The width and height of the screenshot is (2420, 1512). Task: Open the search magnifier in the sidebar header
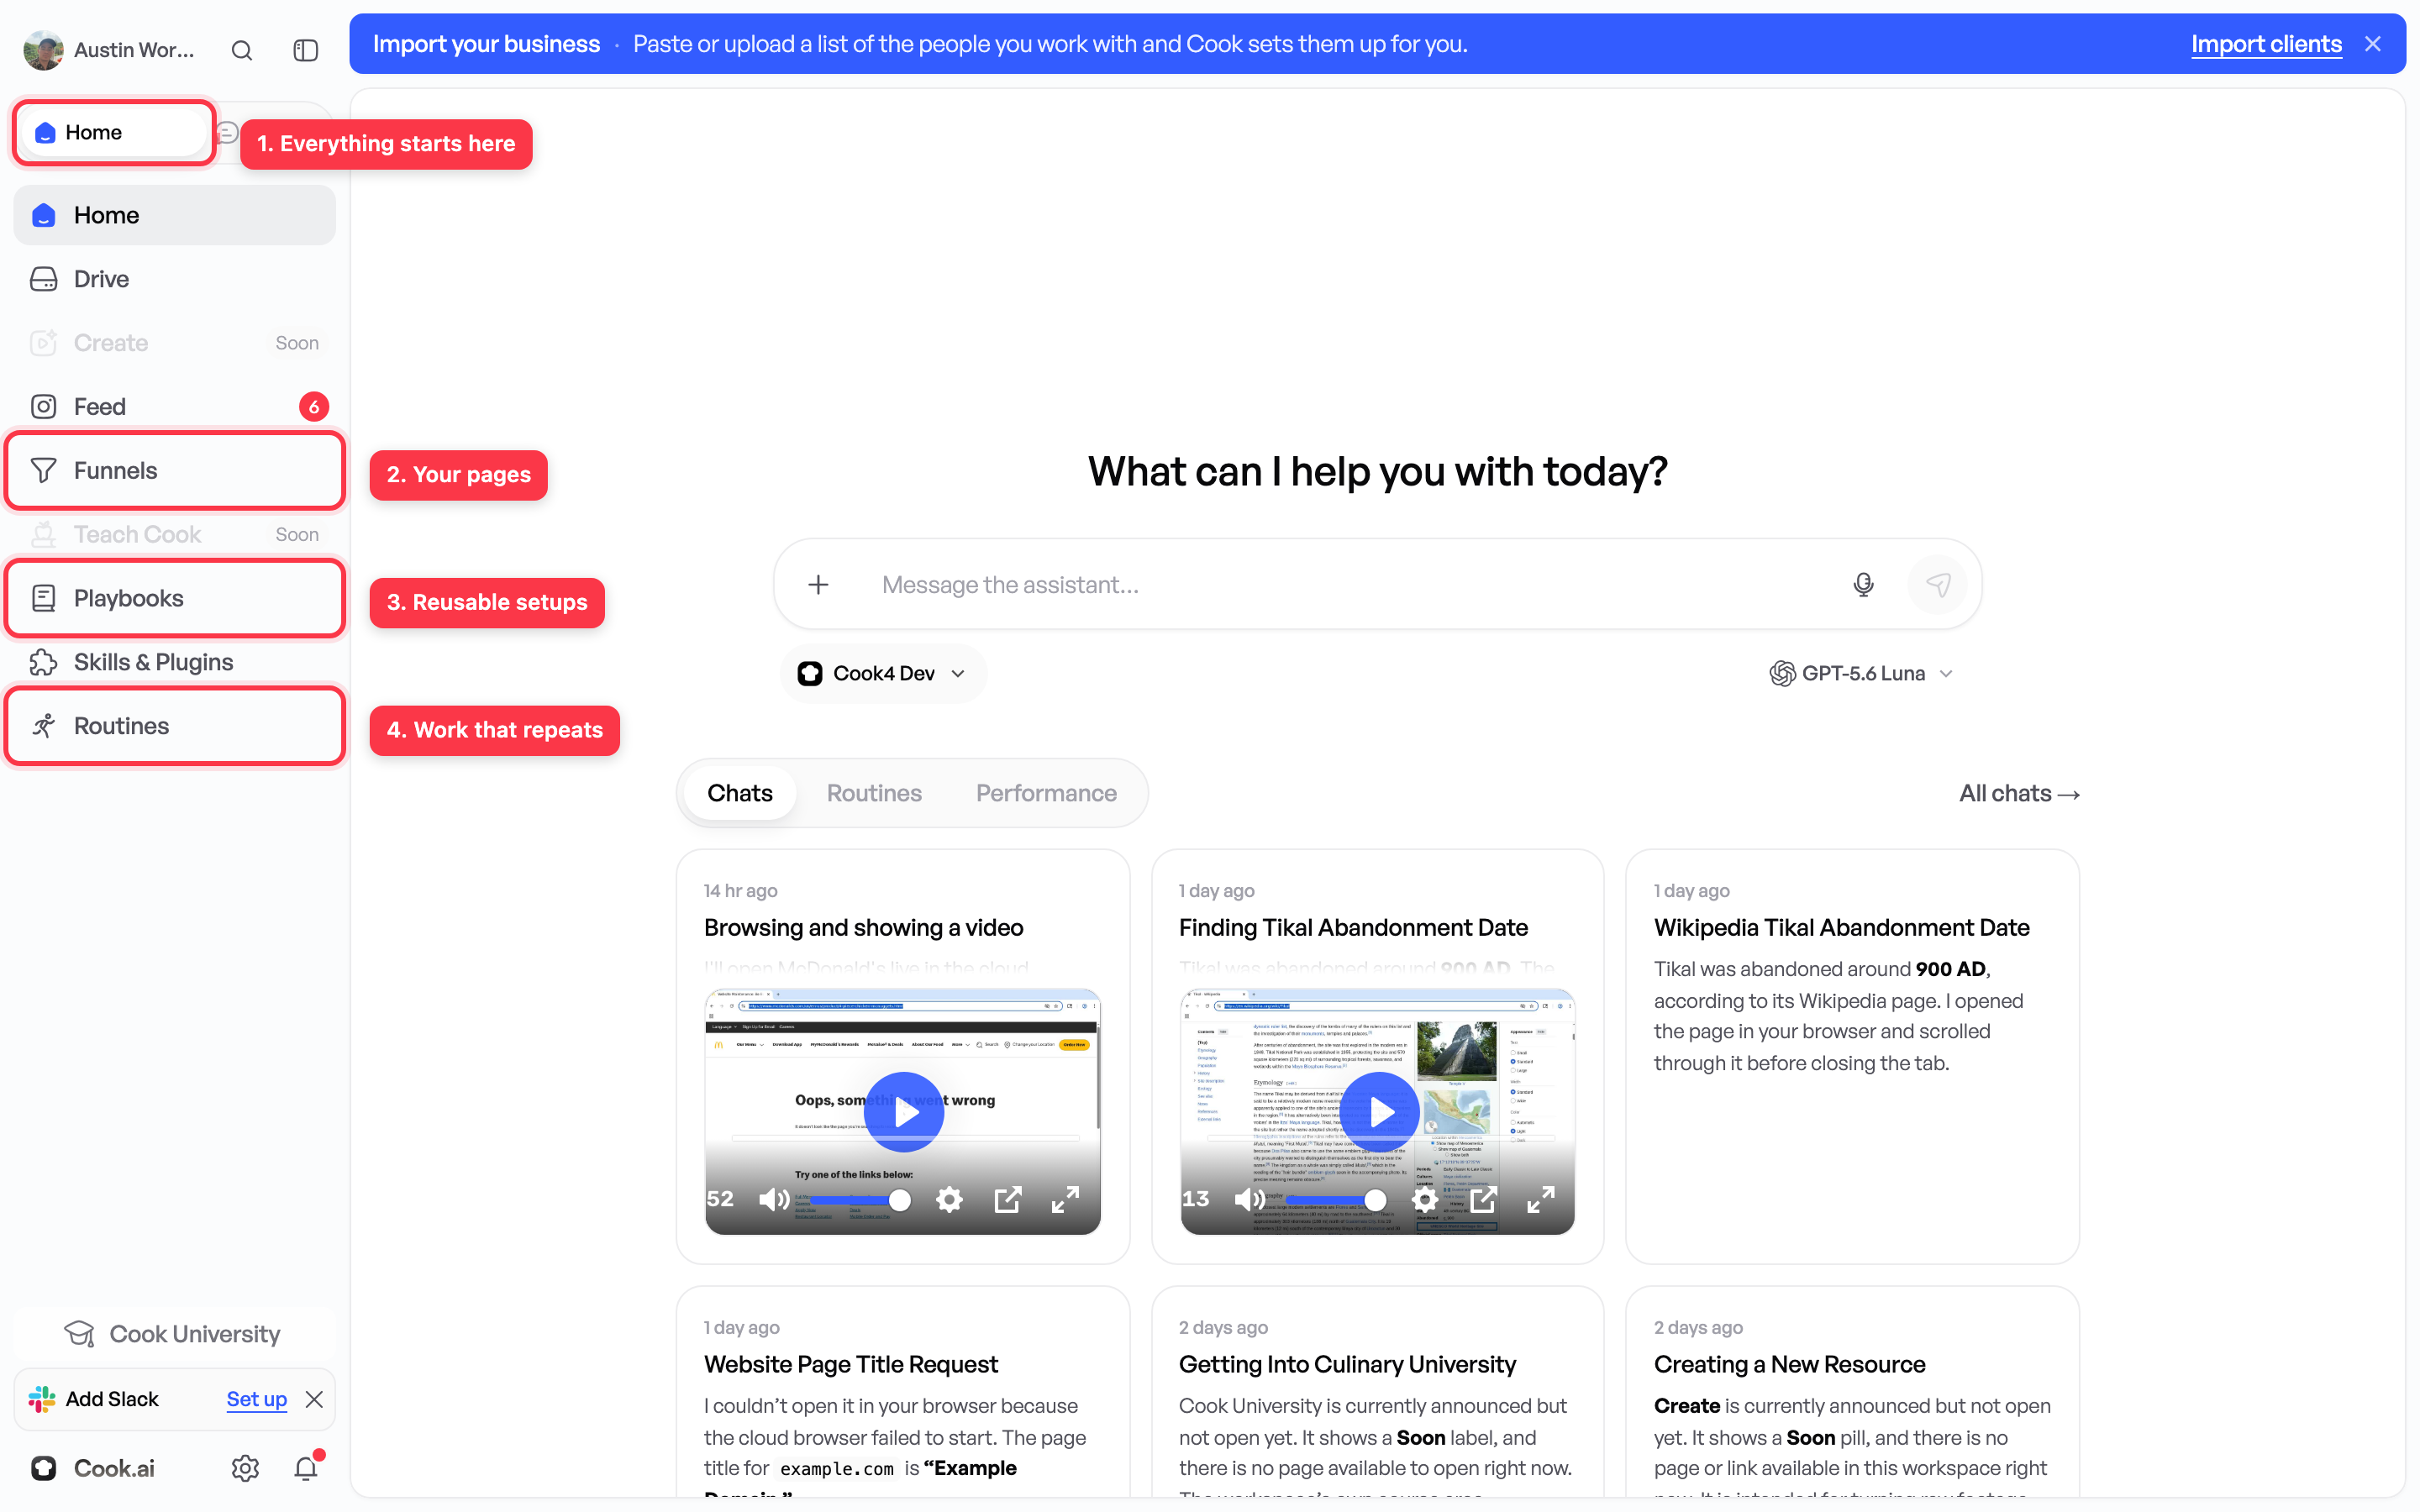tap(242, 50)
